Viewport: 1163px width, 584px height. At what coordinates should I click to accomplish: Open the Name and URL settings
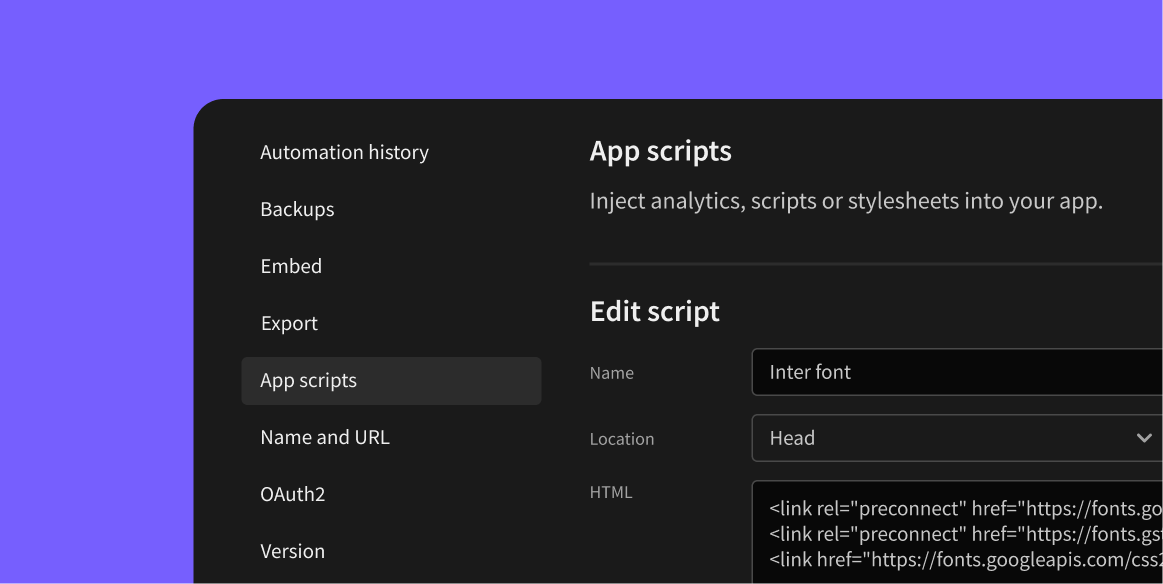[x=324, y=437]
